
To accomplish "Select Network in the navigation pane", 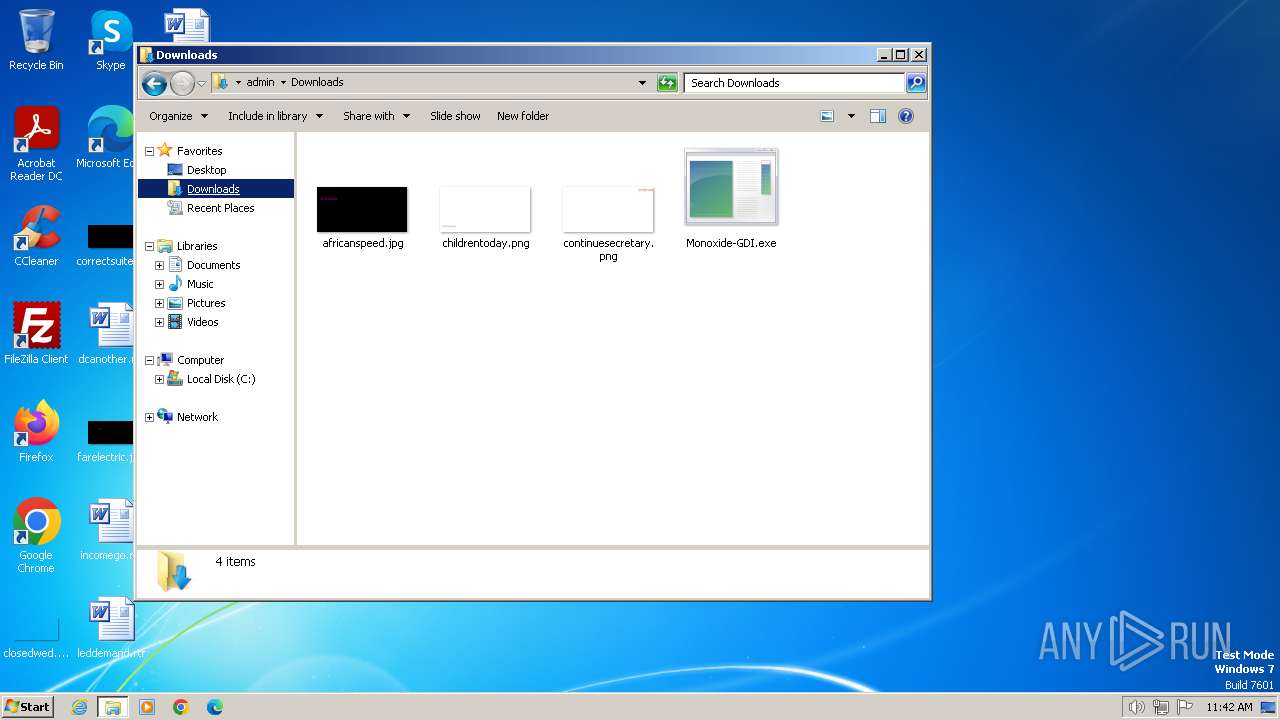I will (x=197, y=417).
